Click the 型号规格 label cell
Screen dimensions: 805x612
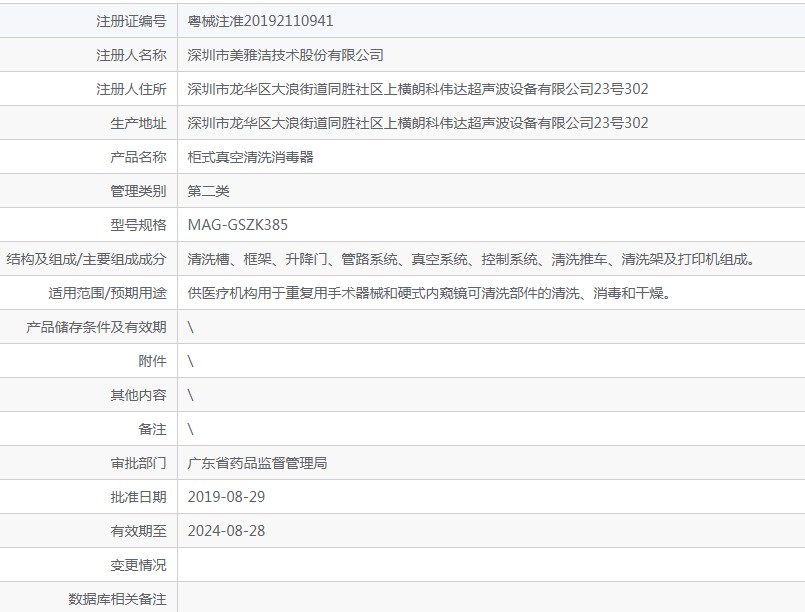click(138, 225)
